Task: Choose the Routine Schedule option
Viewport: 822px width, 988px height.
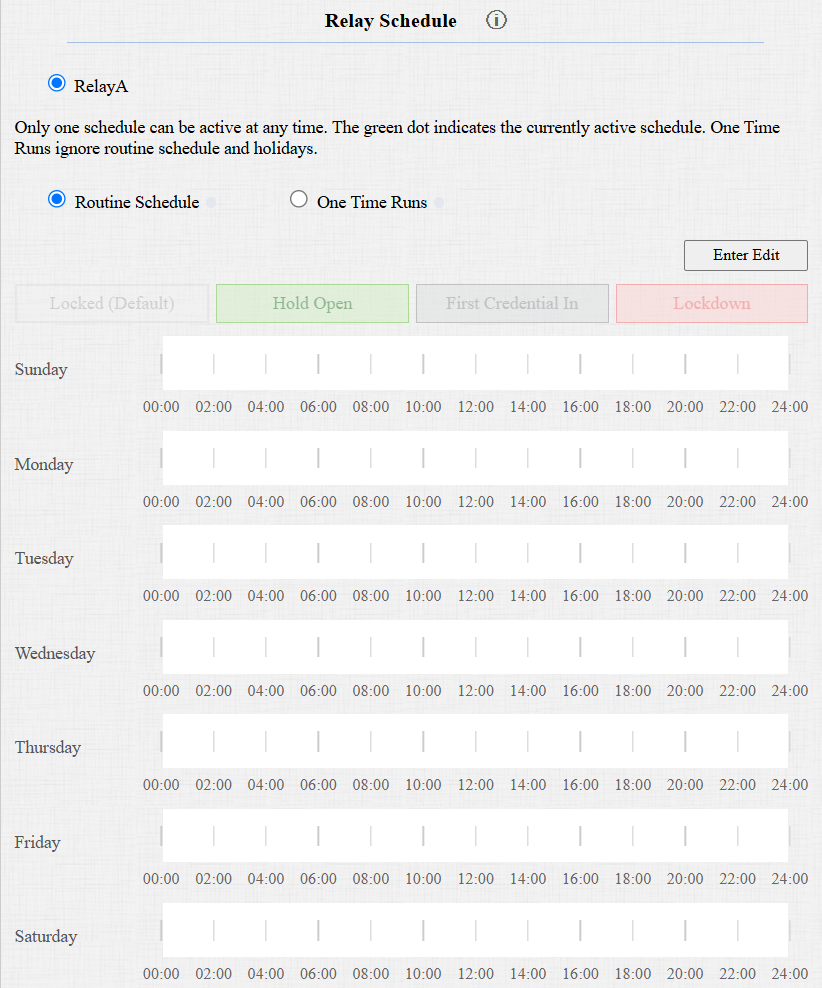Action: 57,200
